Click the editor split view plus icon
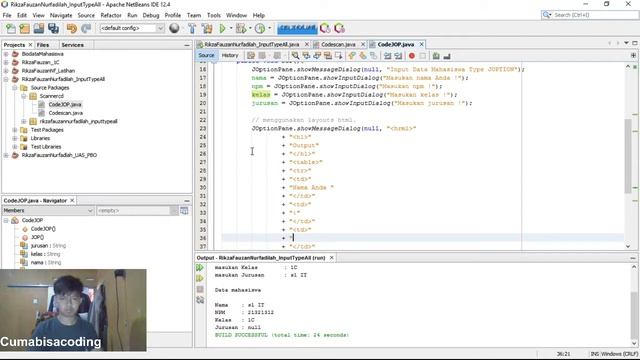The height and width of the screenshot is (360, 640). 633,56
